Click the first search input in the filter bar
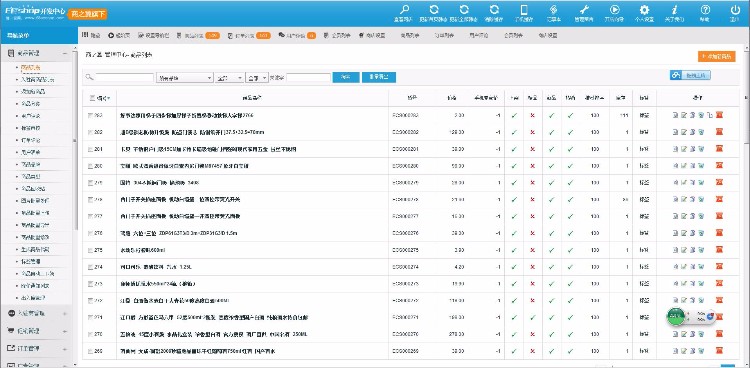750x368 pixels. click(124, 78)
